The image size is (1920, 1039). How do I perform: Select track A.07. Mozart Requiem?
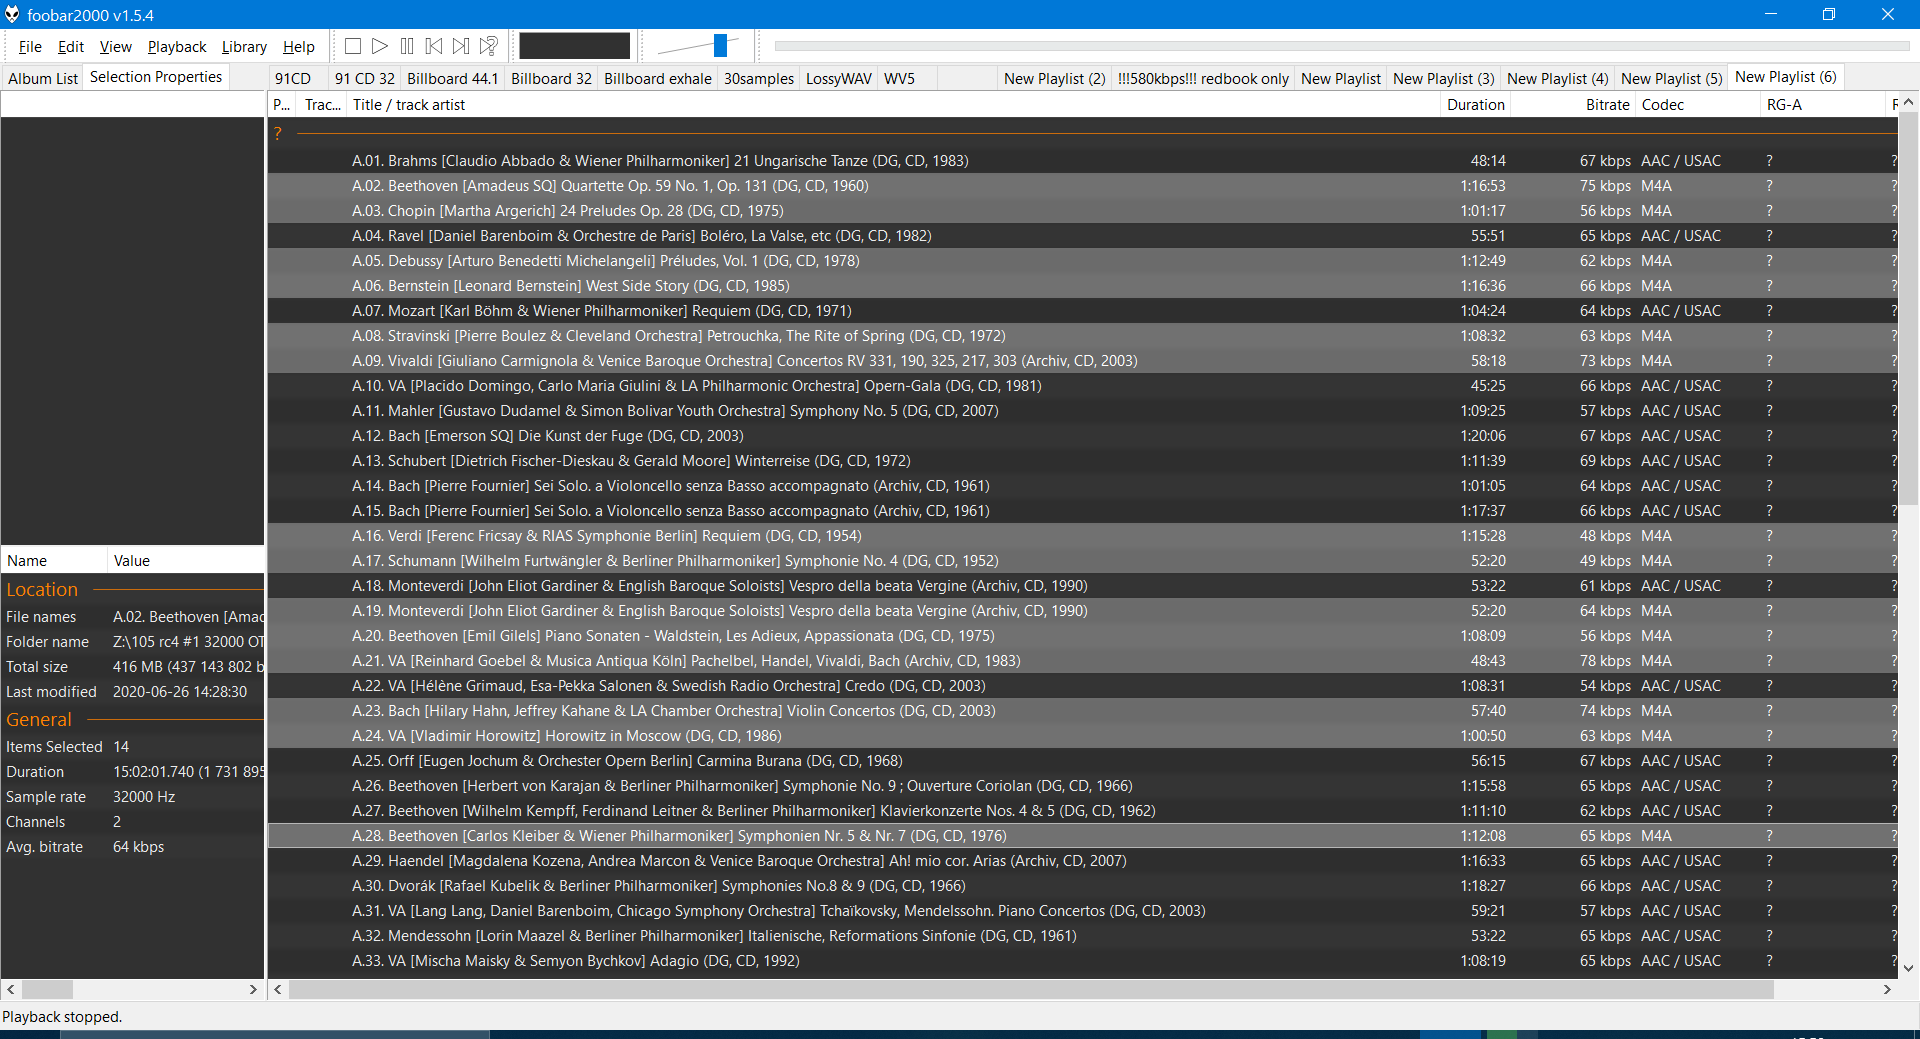coord(1082,311)
